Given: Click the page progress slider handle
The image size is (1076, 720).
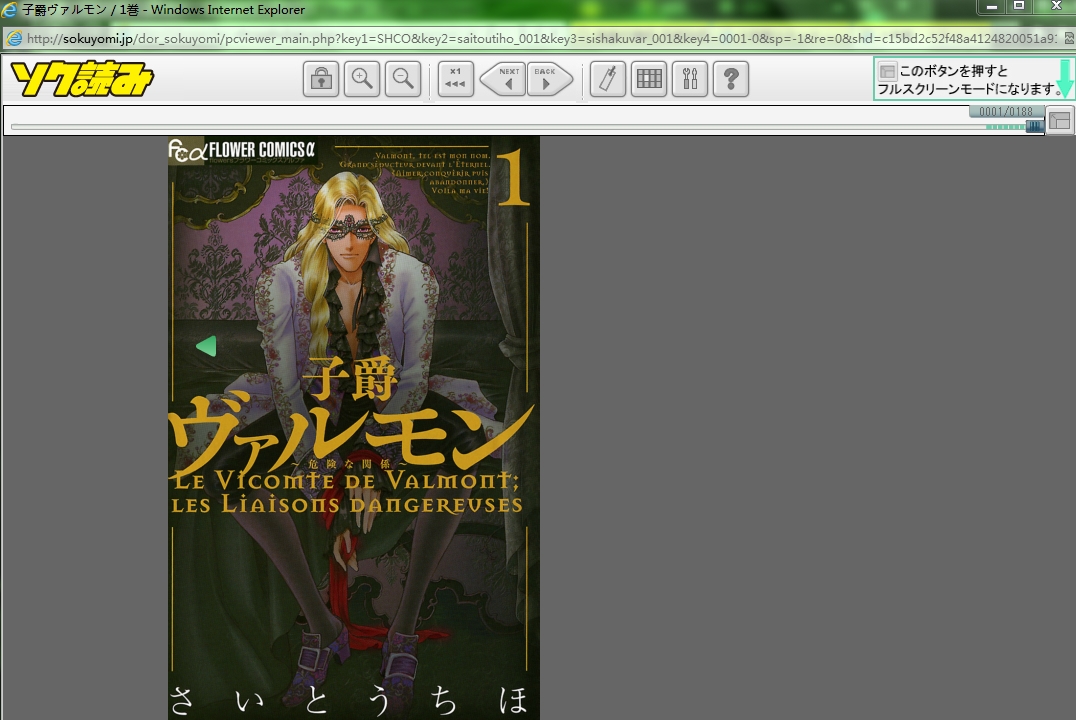Looking at the screenshot, I should point(1034,126).
